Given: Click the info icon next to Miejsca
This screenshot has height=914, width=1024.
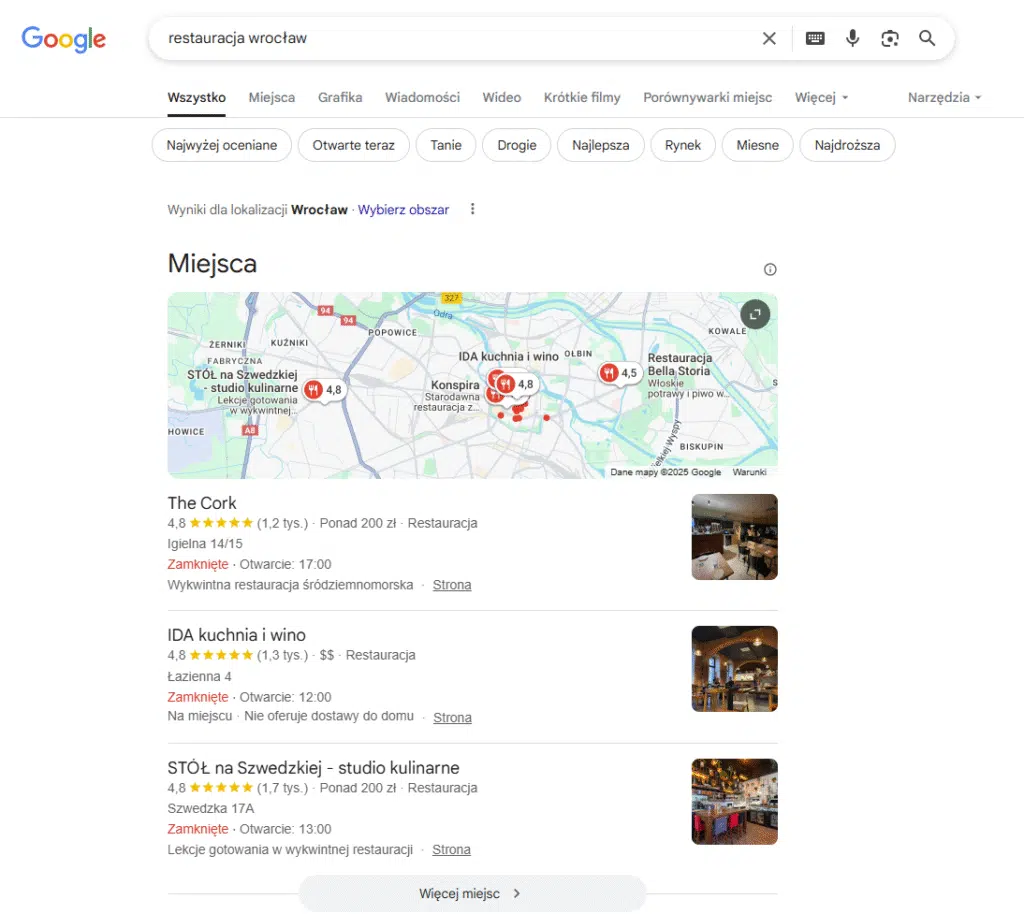Looking at the screenshot, I should (769, 269).
